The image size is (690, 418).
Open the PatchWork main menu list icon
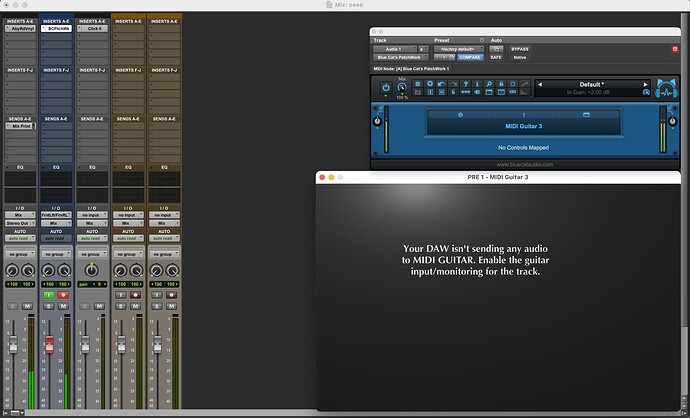click(x=418, y=84)
